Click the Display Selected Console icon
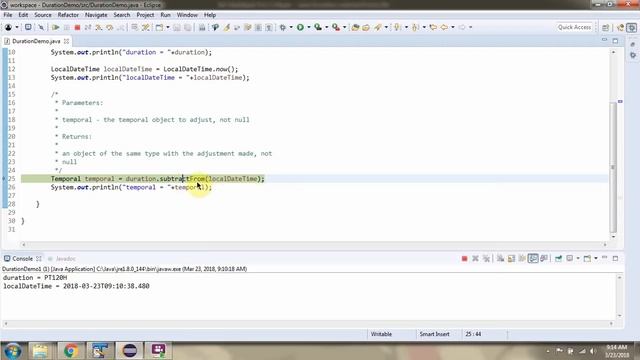Image resolution: width=640 pixels, height=360 pixels. click(570, 258)
